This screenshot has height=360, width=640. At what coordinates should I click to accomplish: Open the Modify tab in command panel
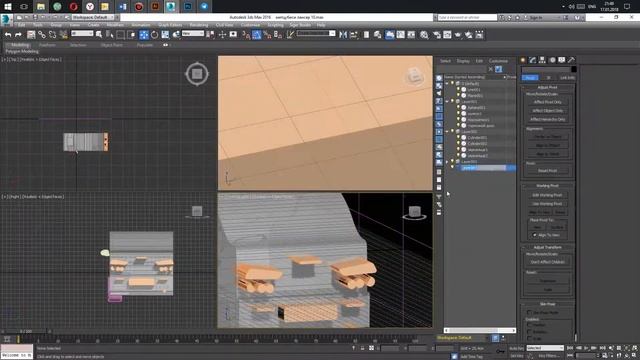[x=533, y=60]
